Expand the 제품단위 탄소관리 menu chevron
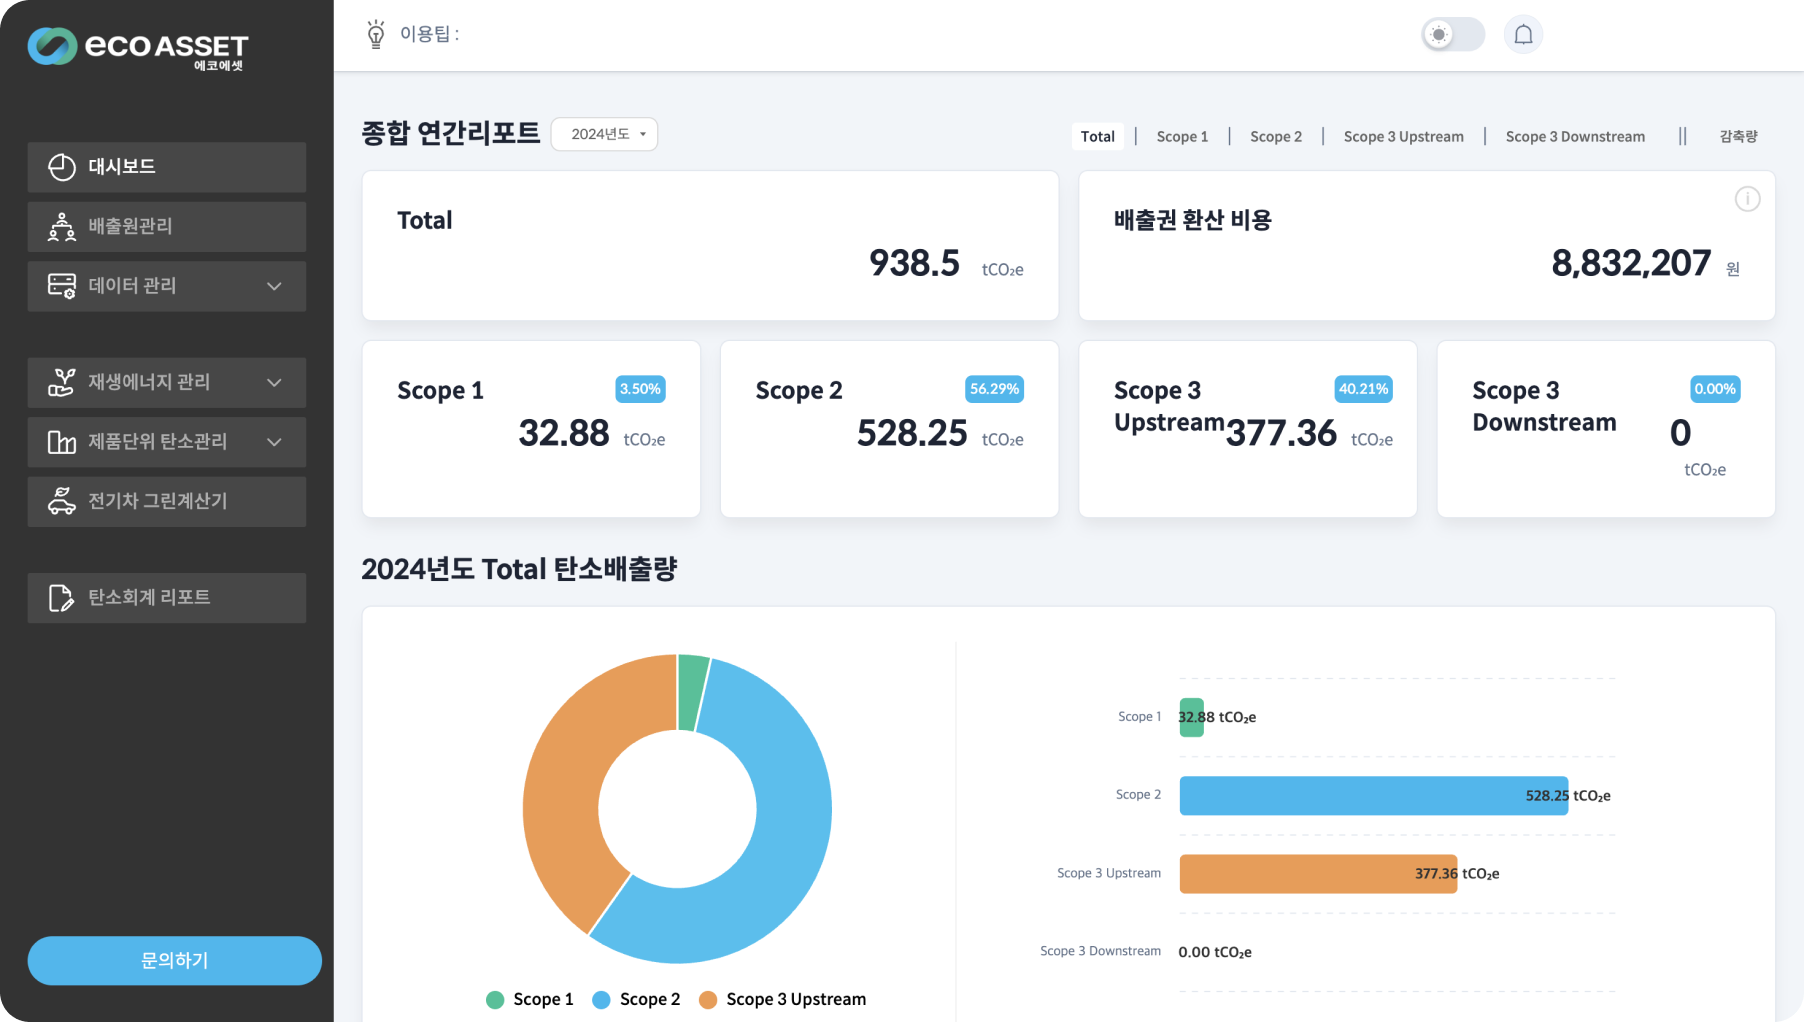Image resolution: width=1804 pixels, height=1022 pixels. [x=274, y=442]
